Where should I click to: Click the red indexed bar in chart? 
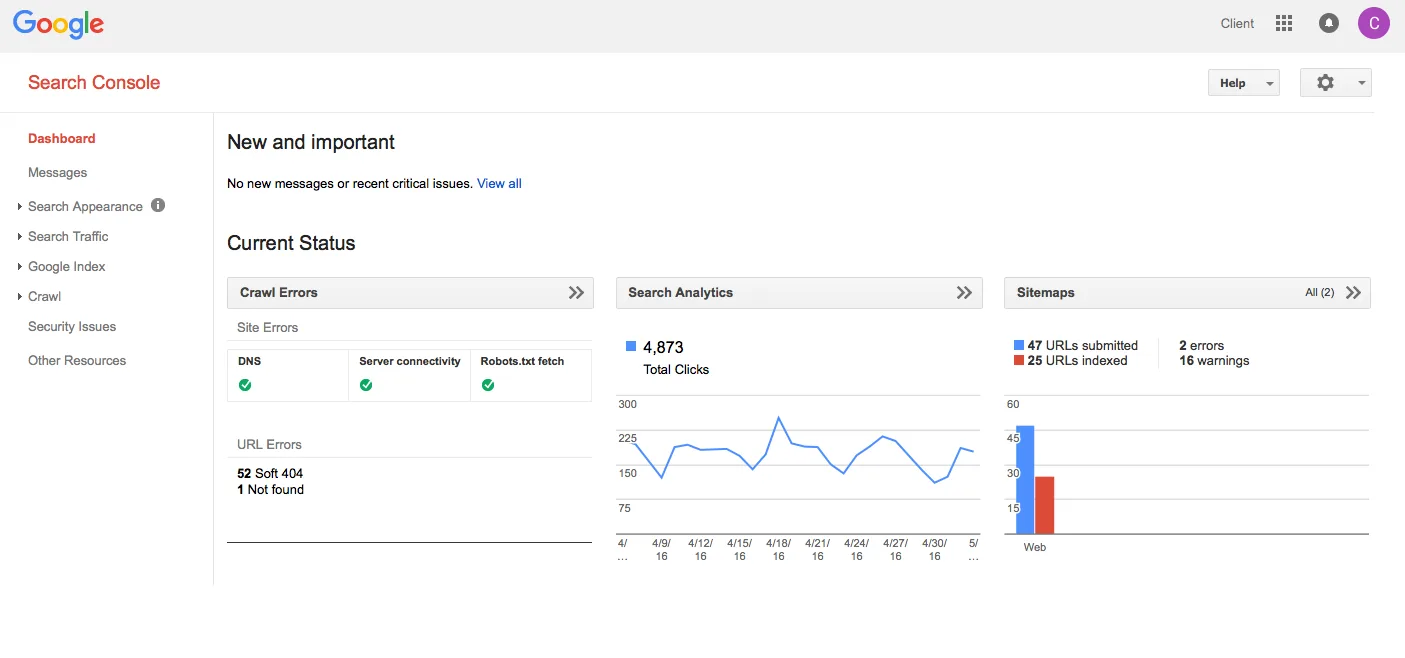1045,505
